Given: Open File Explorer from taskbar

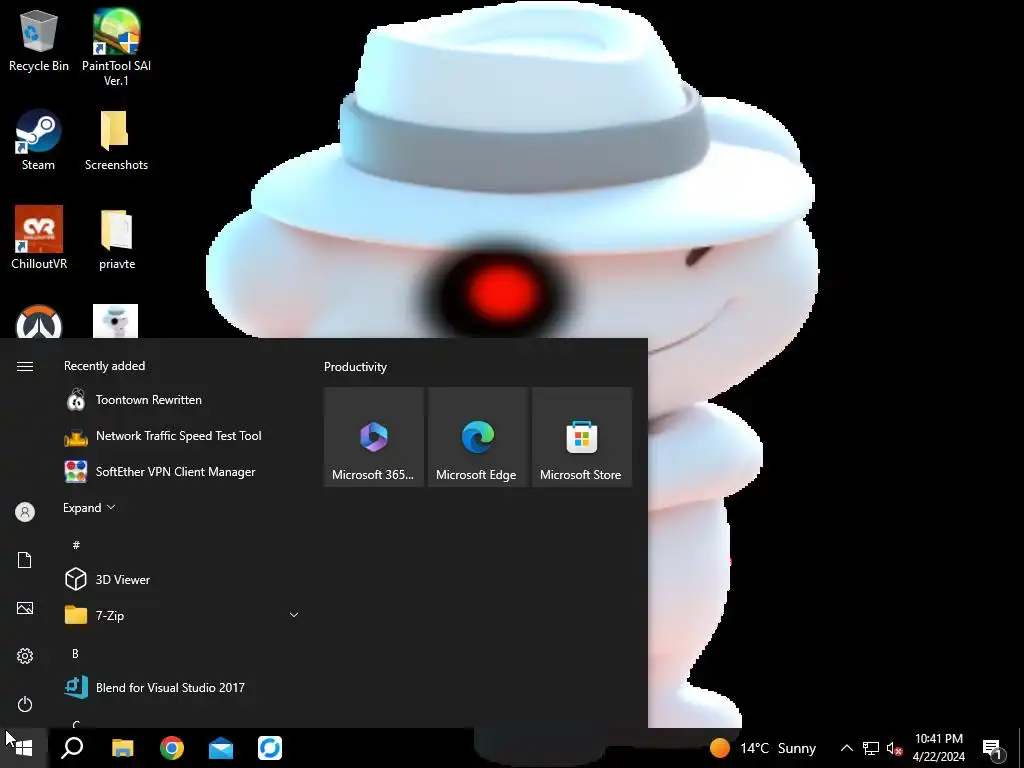Looking at the screenshot, I should (x=122, y=748).
